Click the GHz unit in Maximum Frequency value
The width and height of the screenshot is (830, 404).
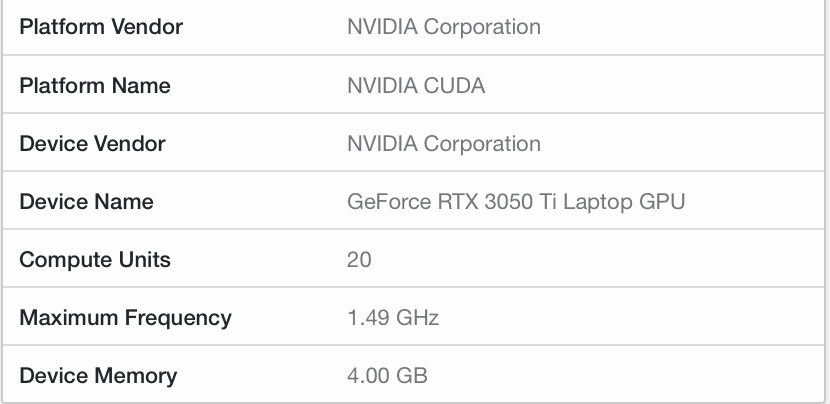coord(415,318)
